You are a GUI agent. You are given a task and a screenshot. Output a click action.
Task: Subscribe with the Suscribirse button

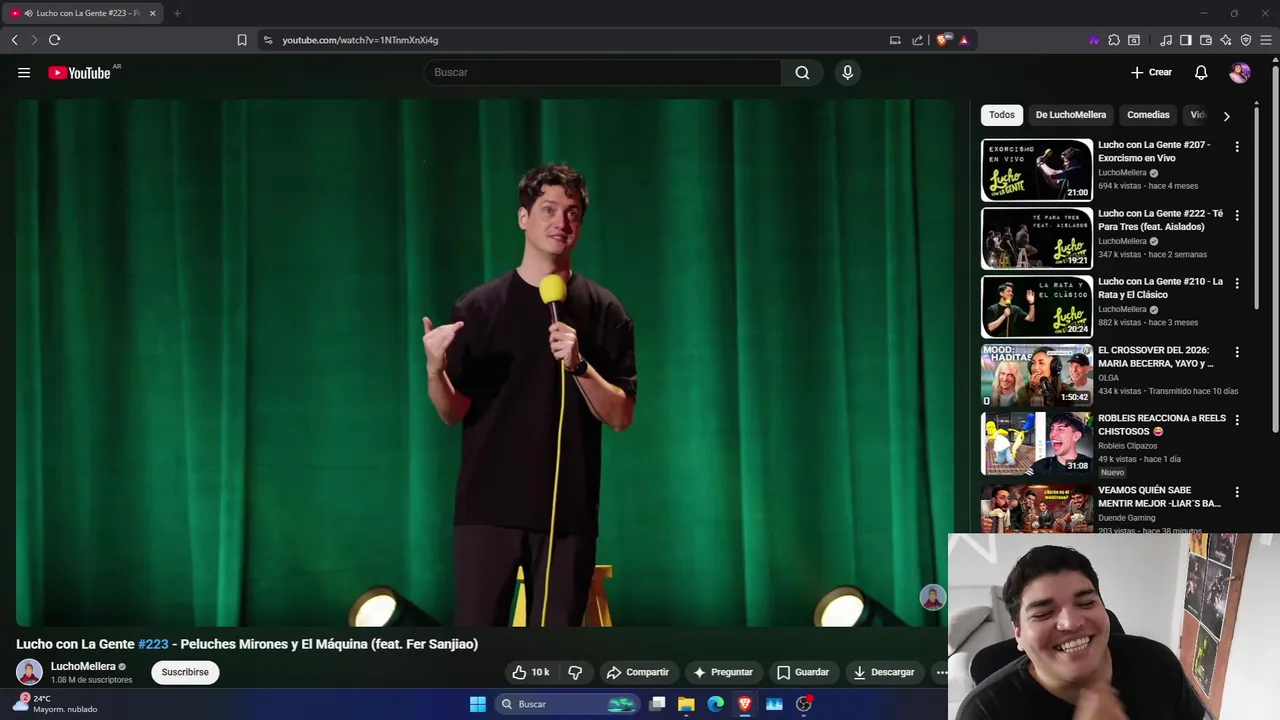point(185,672)
